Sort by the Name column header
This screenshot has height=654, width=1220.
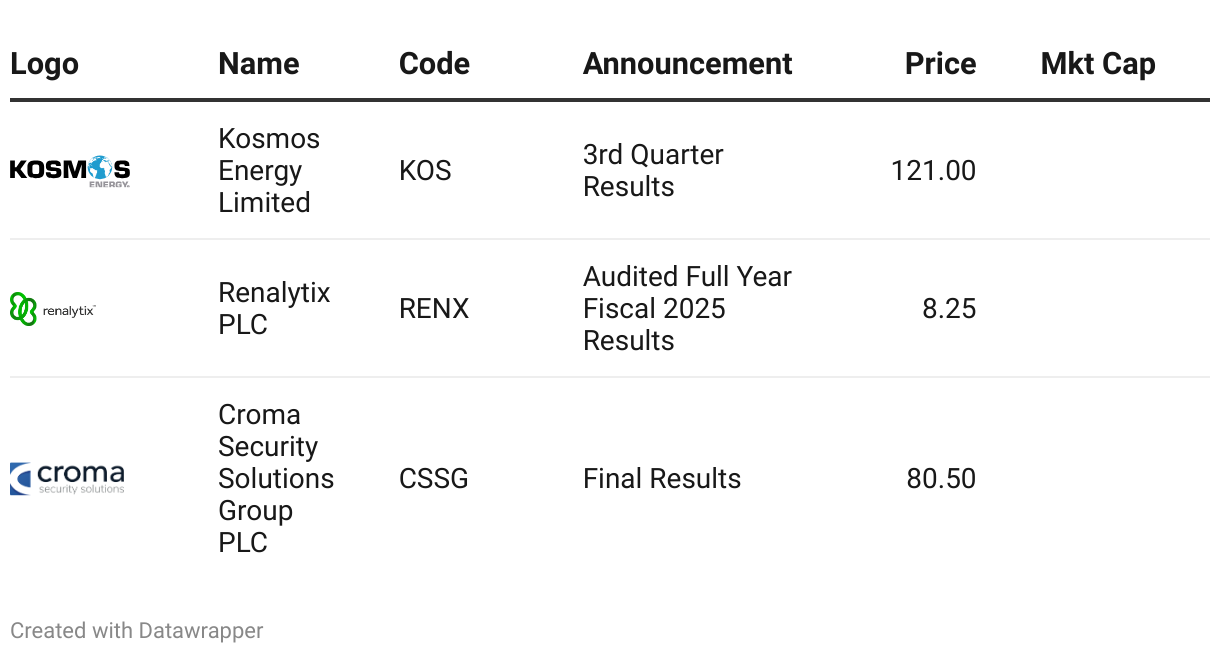tap(258, 64)
